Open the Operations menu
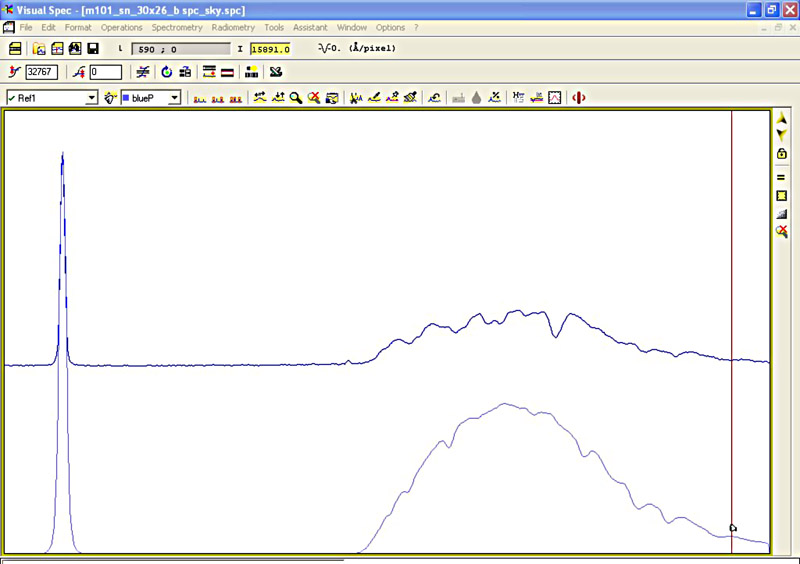Screen dimensions: 800x564 [x=122, y=27]
